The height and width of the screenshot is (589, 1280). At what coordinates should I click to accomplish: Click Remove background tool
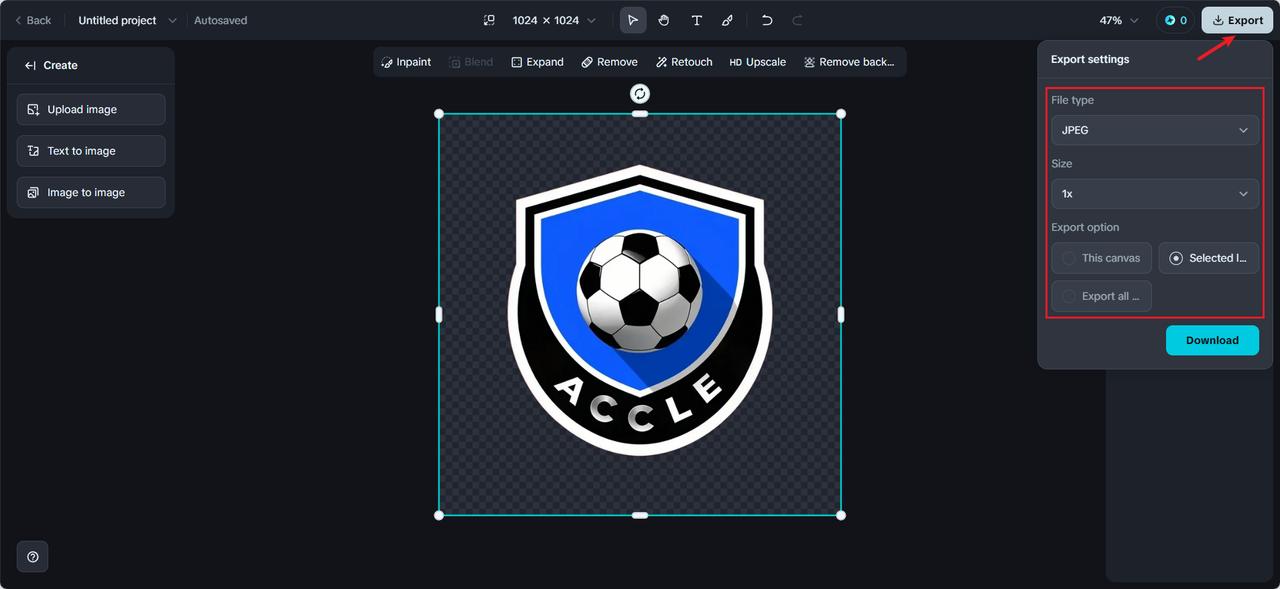tap(849, 62)
